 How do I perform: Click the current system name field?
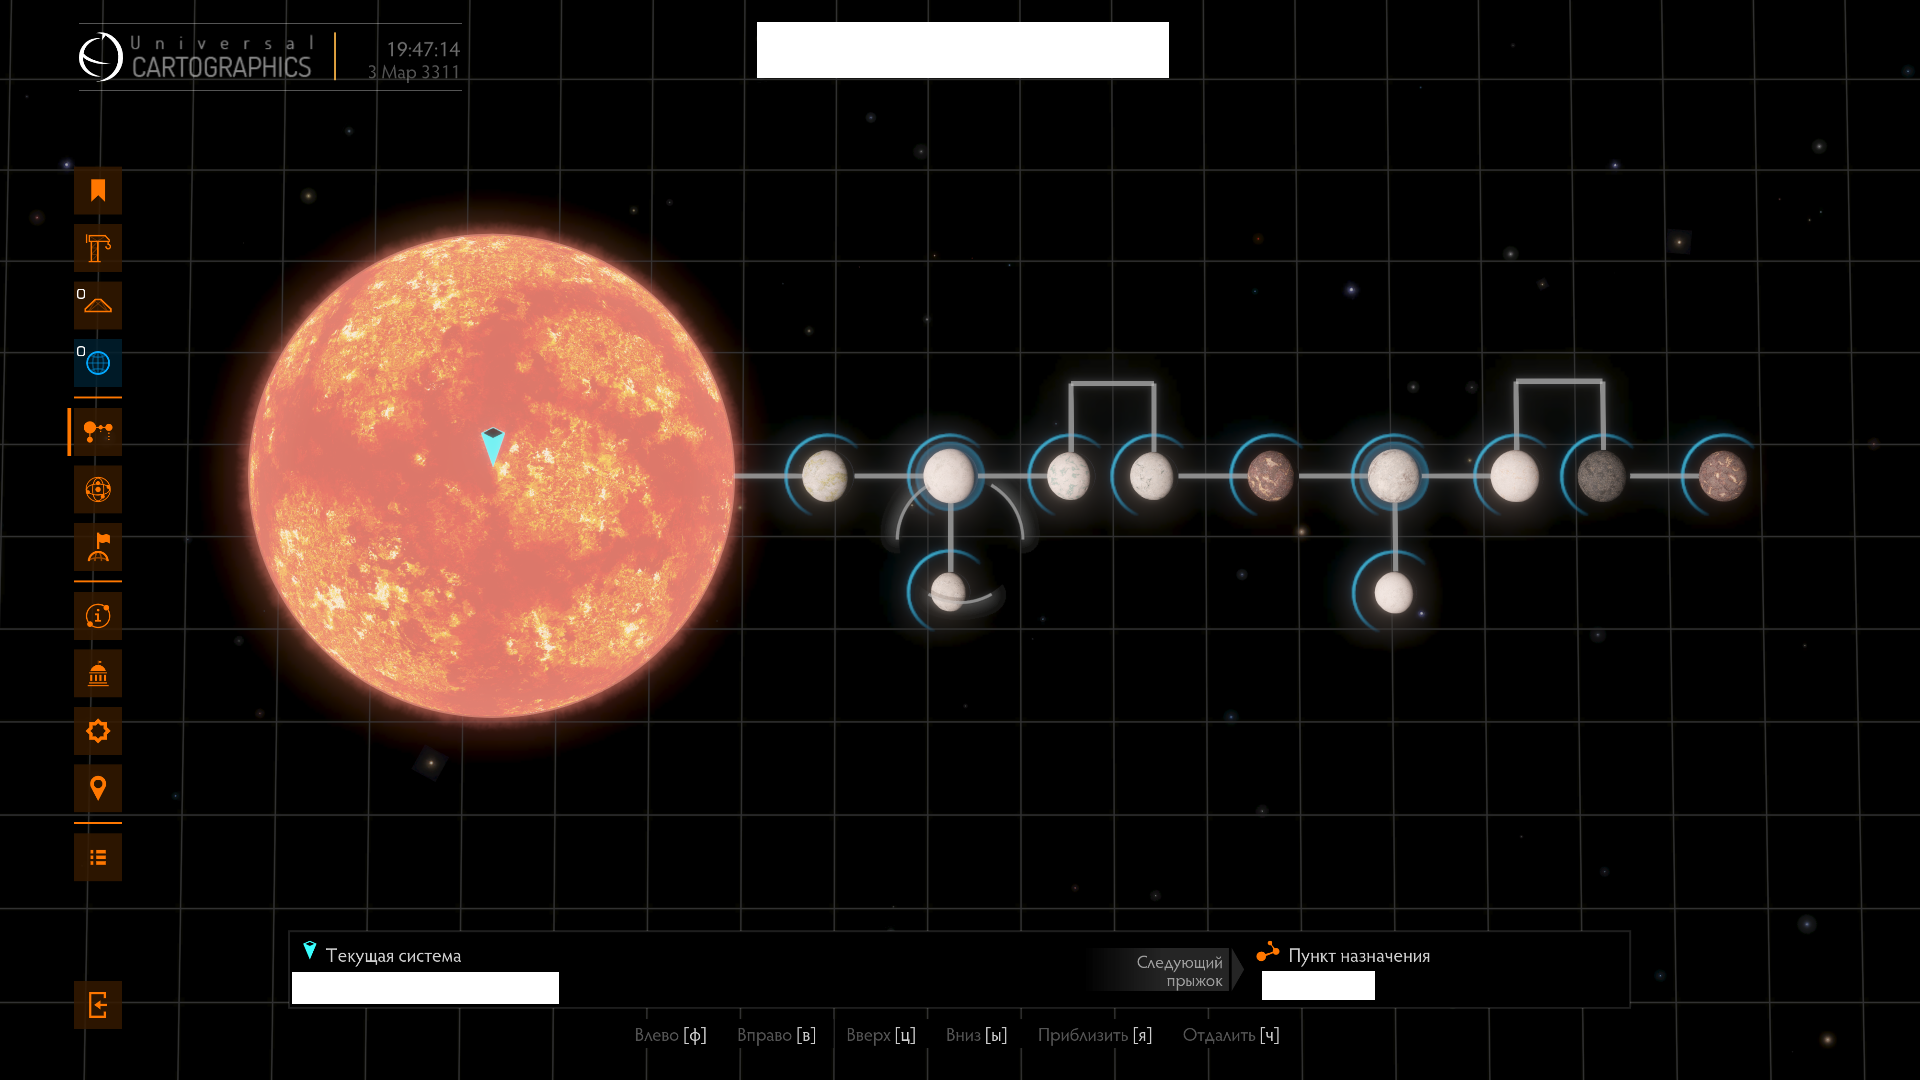pos(425,988)
